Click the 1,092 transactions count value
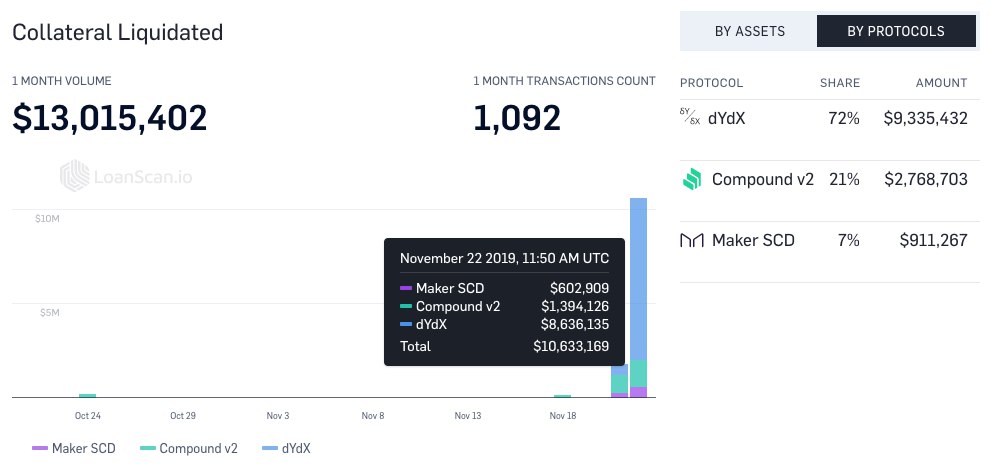 click(517, 118)
